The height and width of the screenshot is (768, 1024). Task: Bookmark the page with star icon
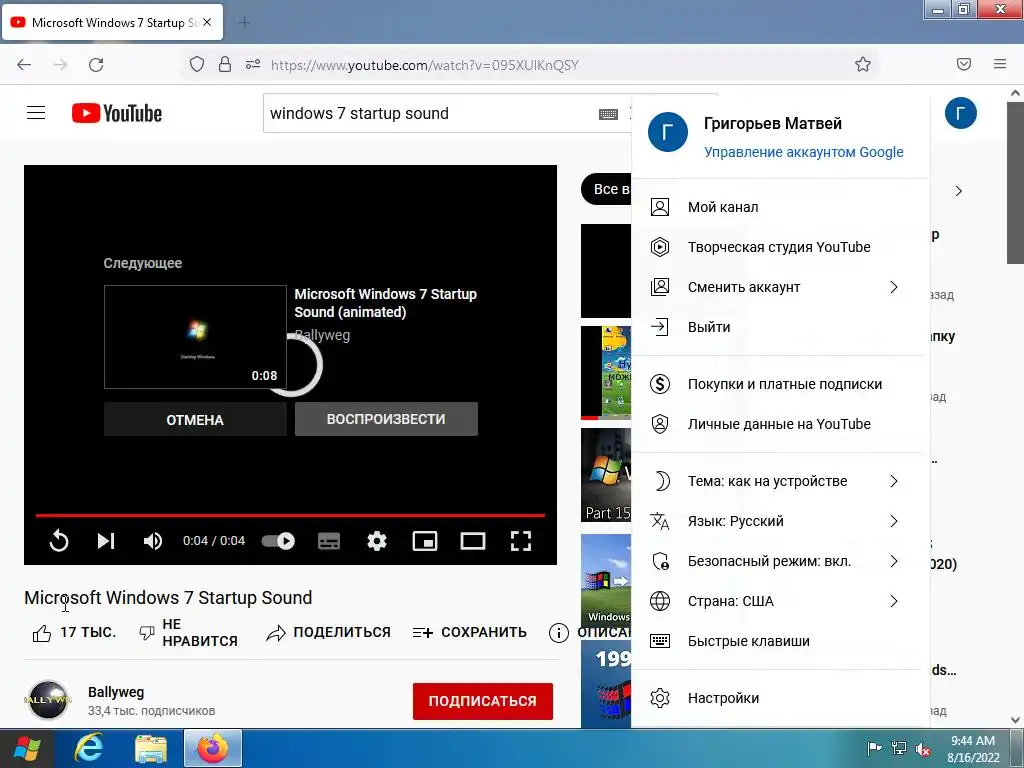pos(863,64)
